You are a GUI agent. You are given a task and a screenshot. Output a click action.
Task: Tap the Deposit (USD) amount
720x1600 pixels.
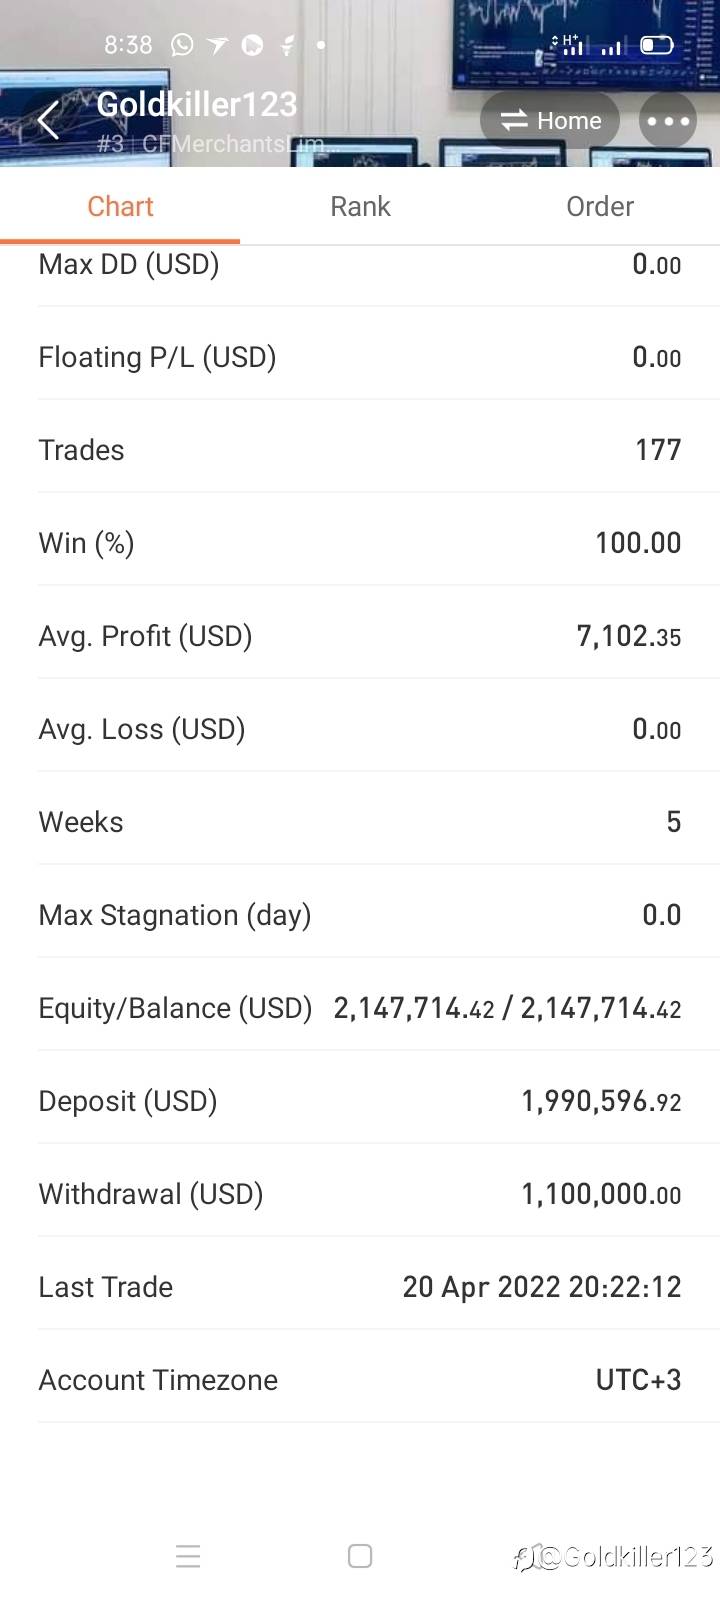coord(601,1101)
